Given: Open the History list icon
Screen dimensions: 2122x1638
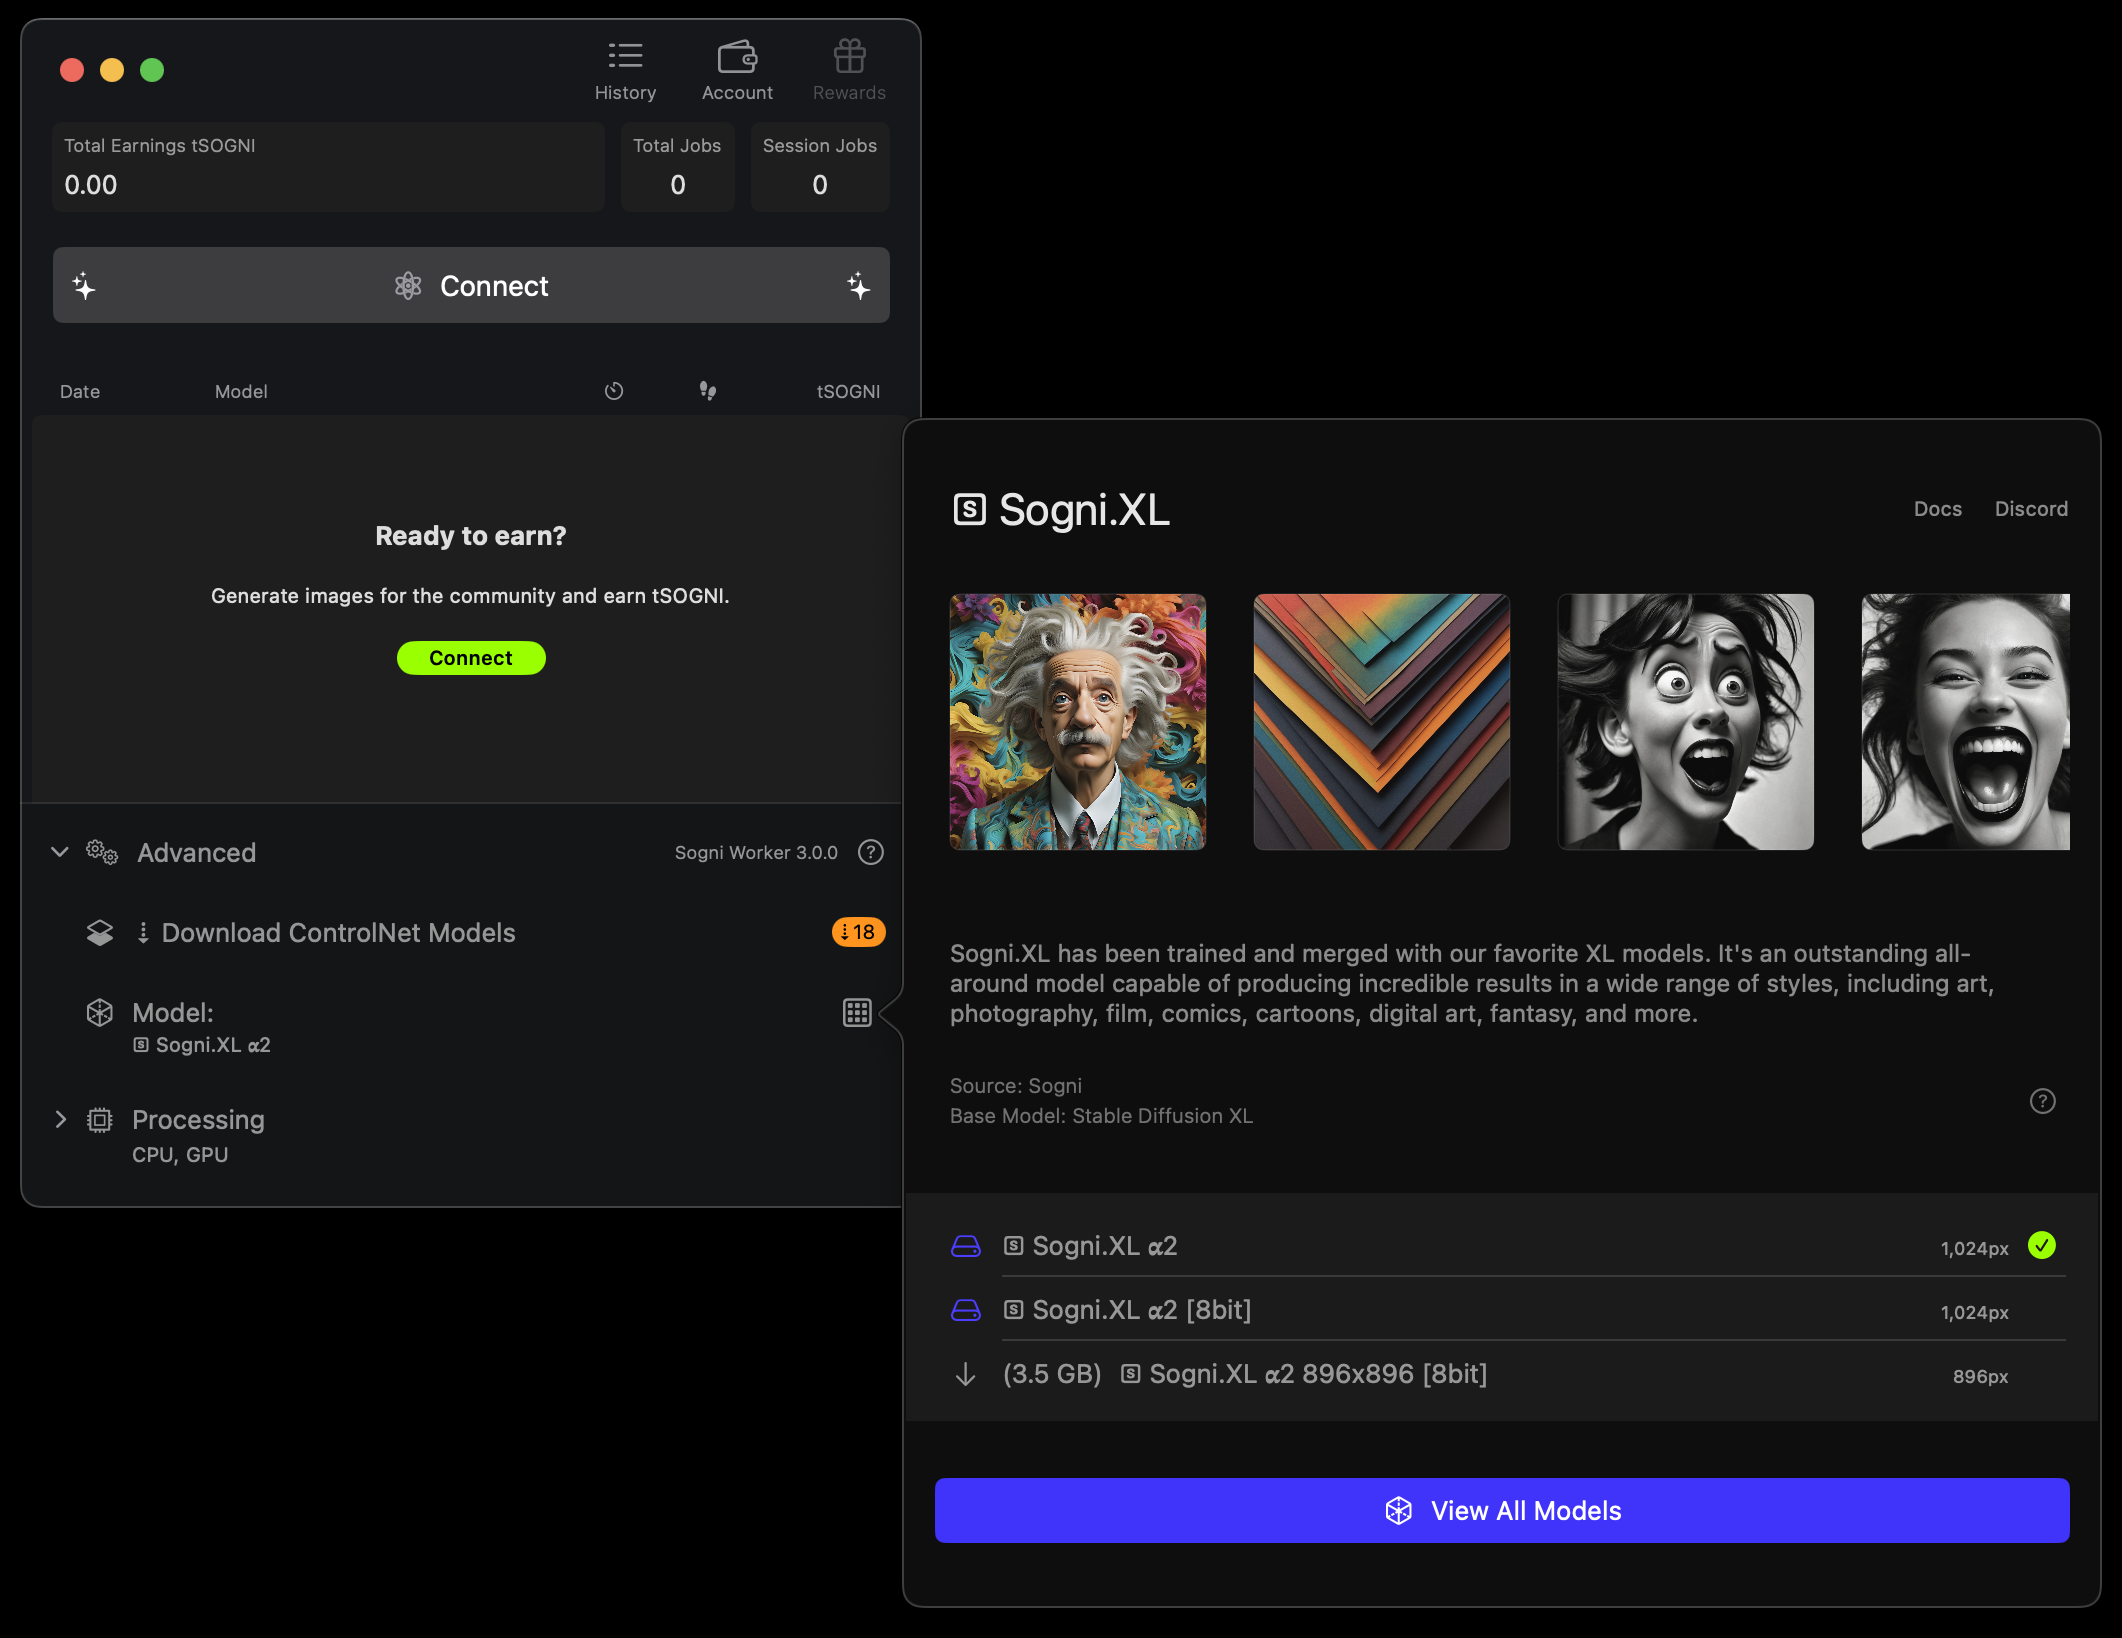Looking at the screenshot, I should [625, 56].
